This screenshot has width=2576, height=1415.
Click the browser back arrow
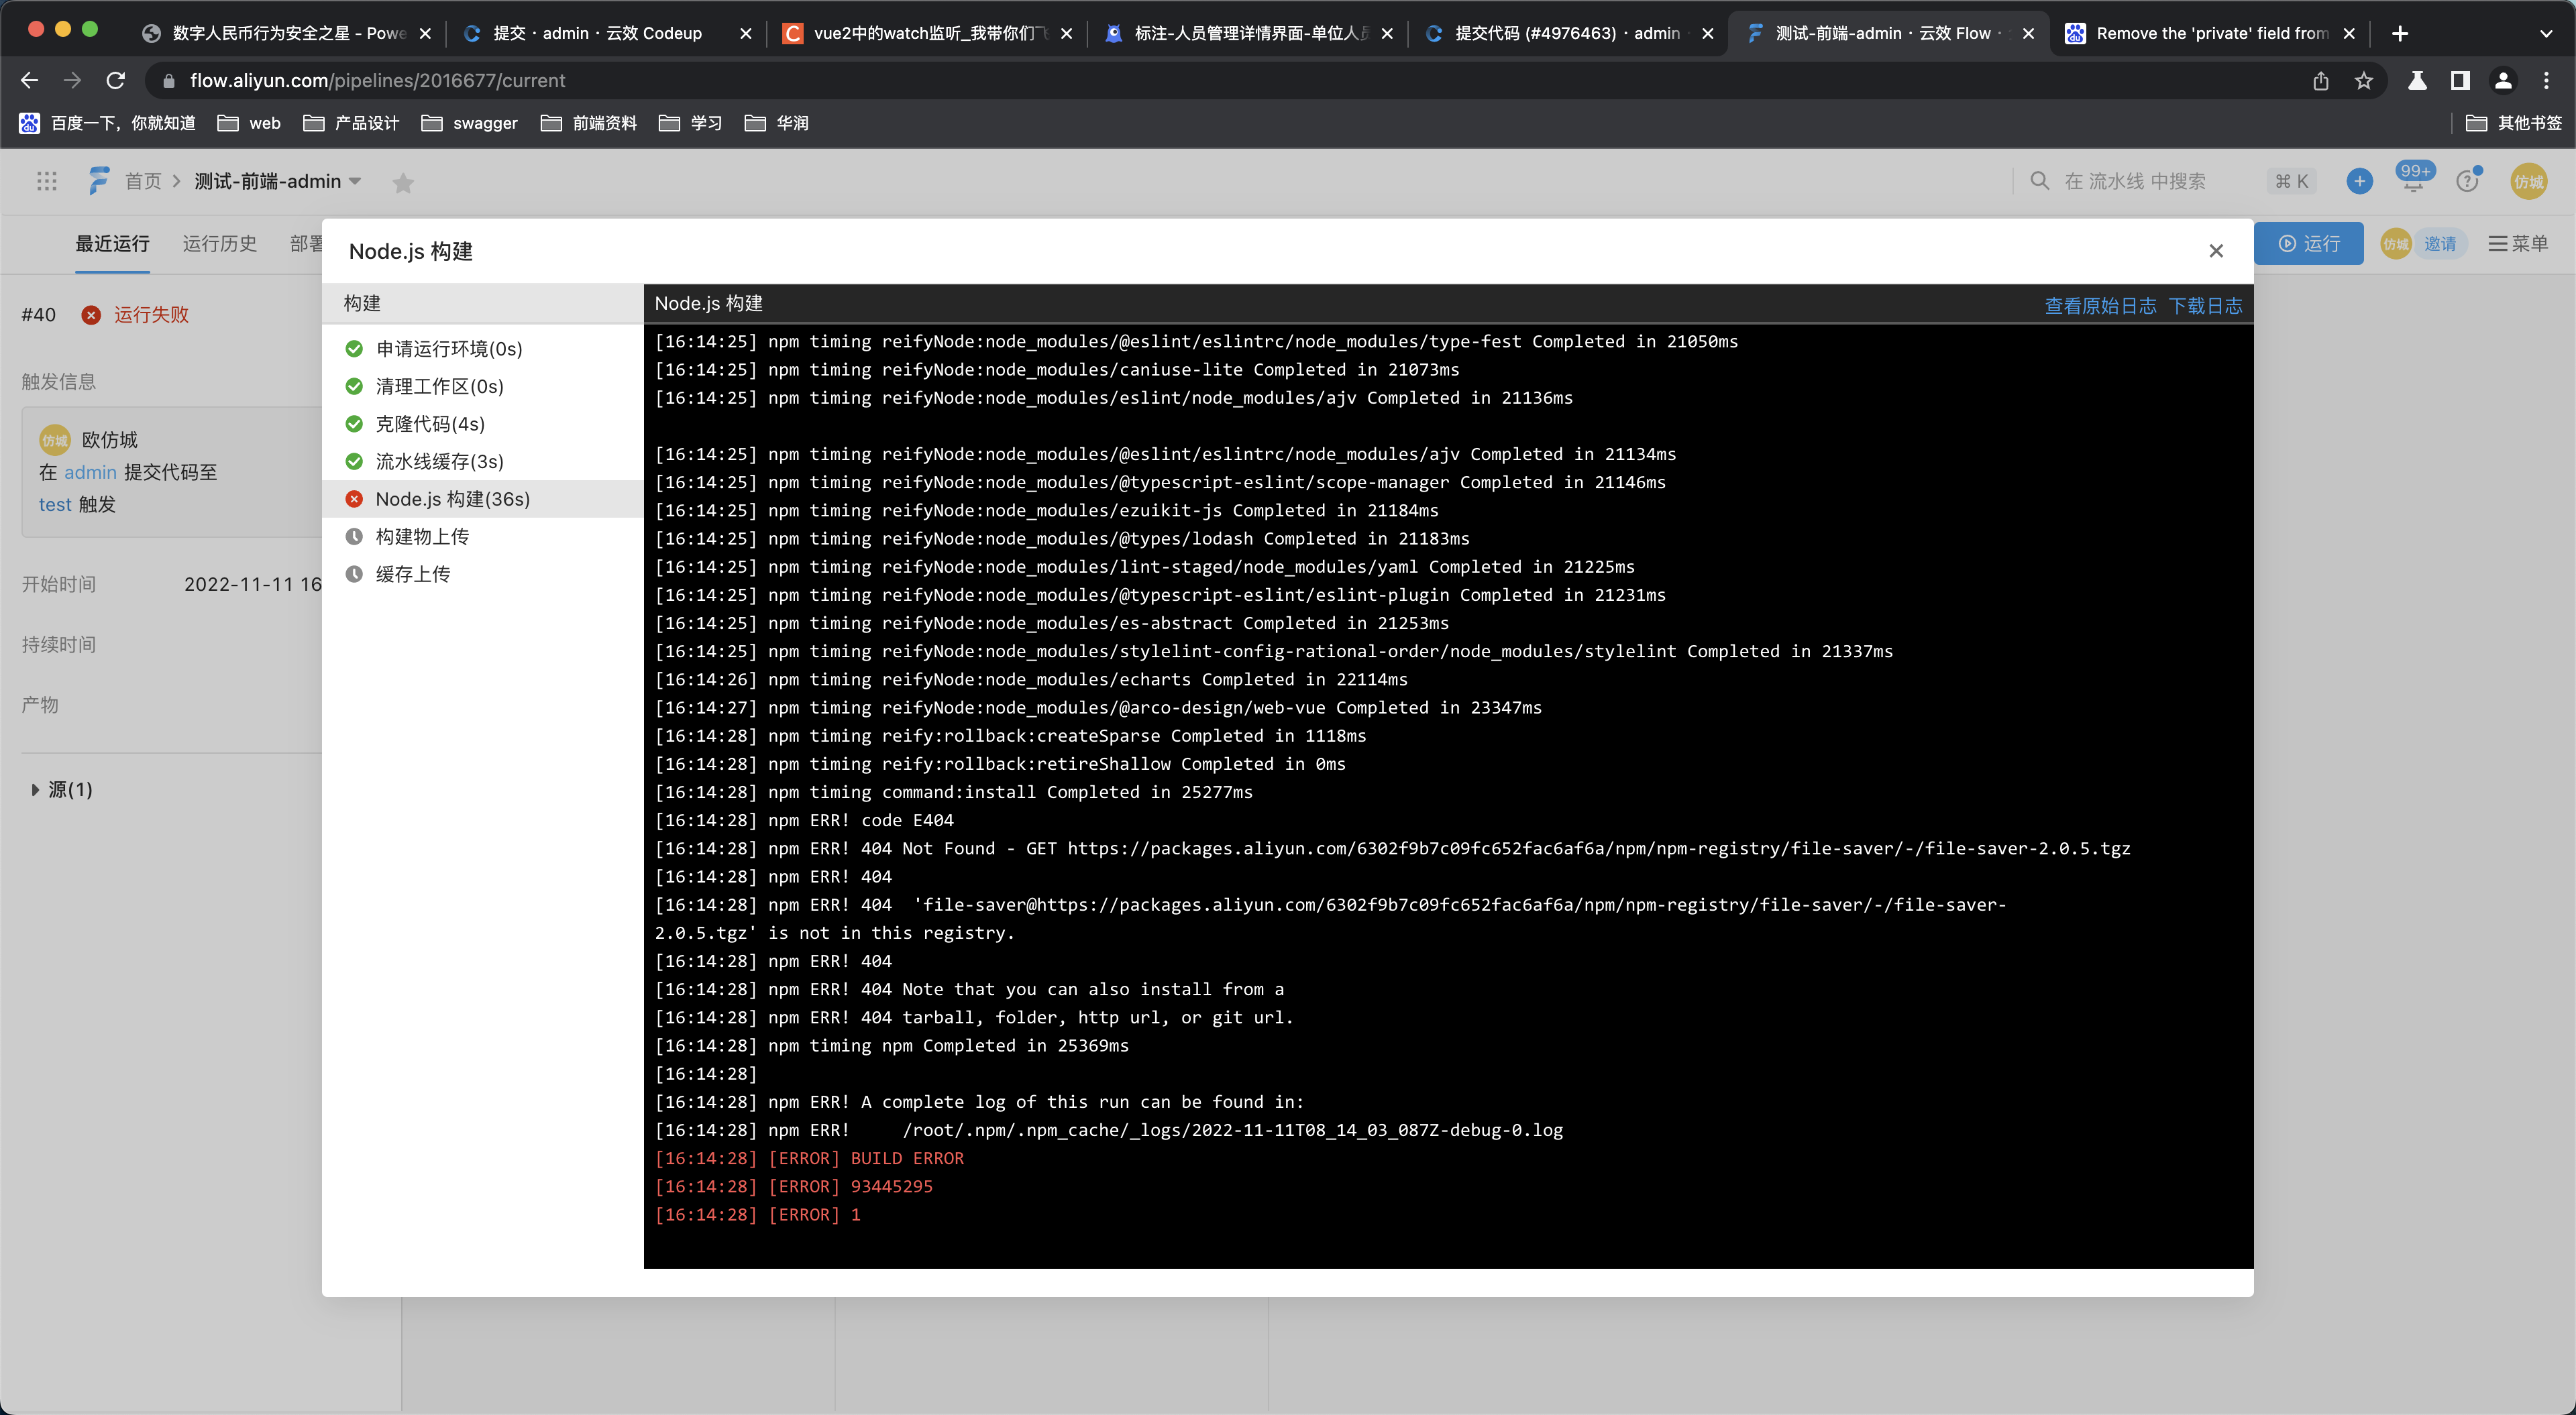[30, 80]
